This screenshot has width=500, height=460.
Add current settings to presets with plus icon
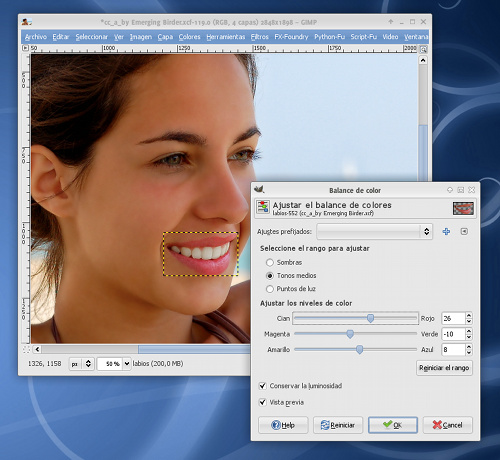click(x=446, y=231)
